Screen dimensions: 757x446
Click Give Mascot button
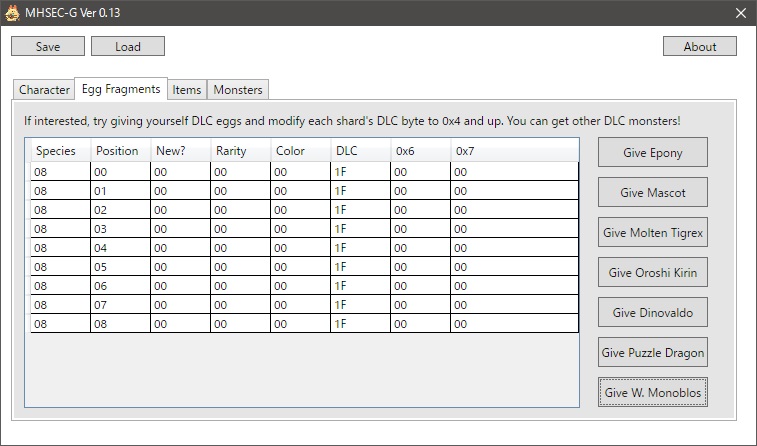tap(653, 193)
